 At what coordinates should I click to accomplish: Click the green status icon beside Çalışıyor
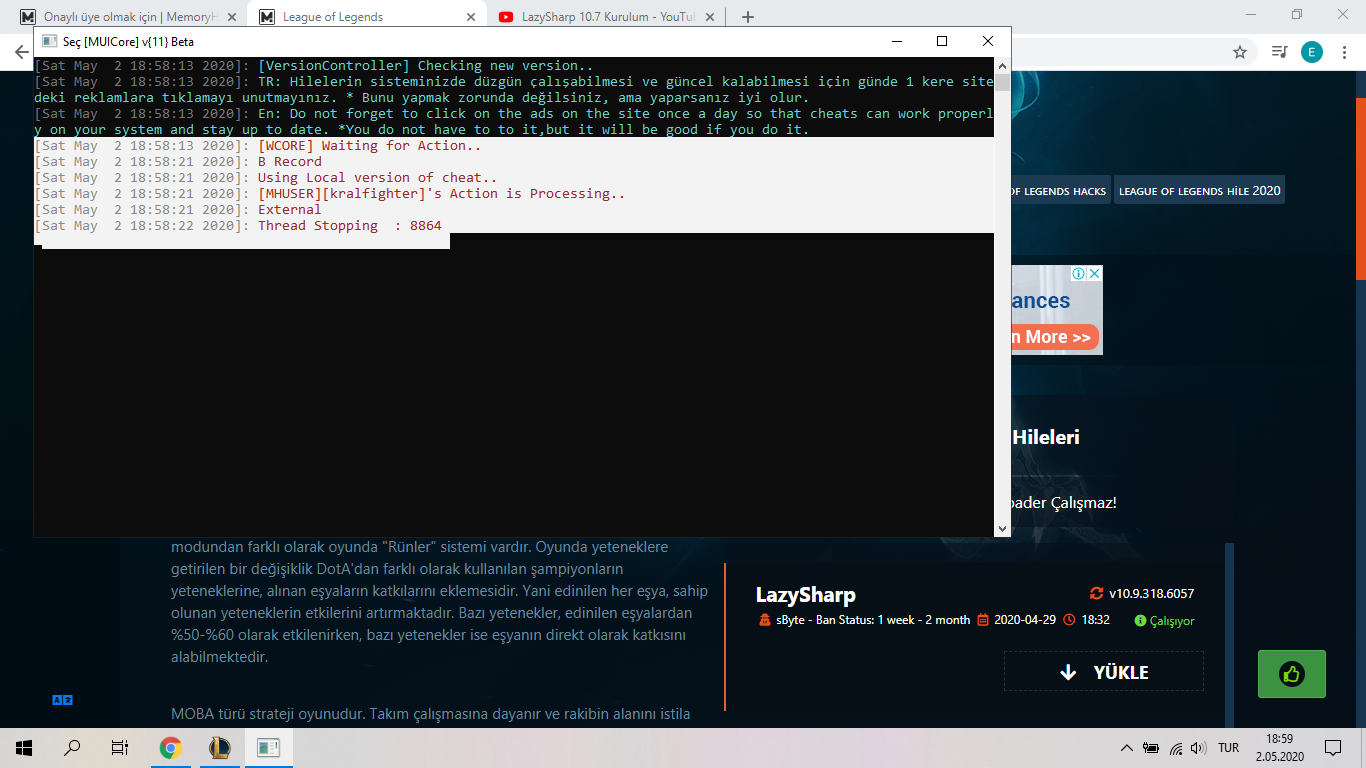click(x=1140, y=621)
